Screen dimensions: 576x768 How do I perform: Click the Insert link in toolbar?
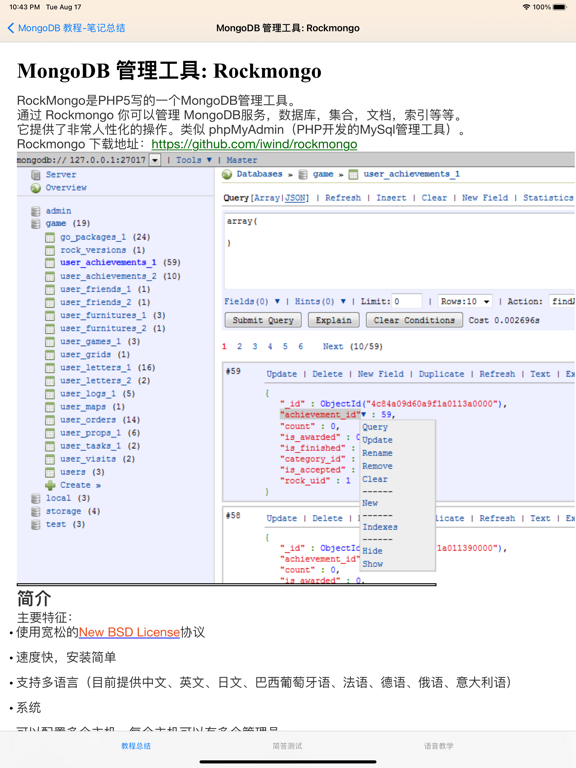click(391, 198)
